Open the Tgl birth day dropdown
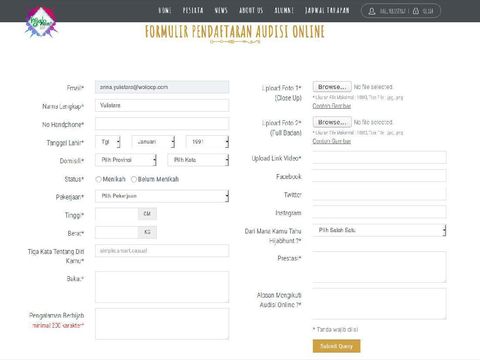The image size is (480, 360). (108, 142)
